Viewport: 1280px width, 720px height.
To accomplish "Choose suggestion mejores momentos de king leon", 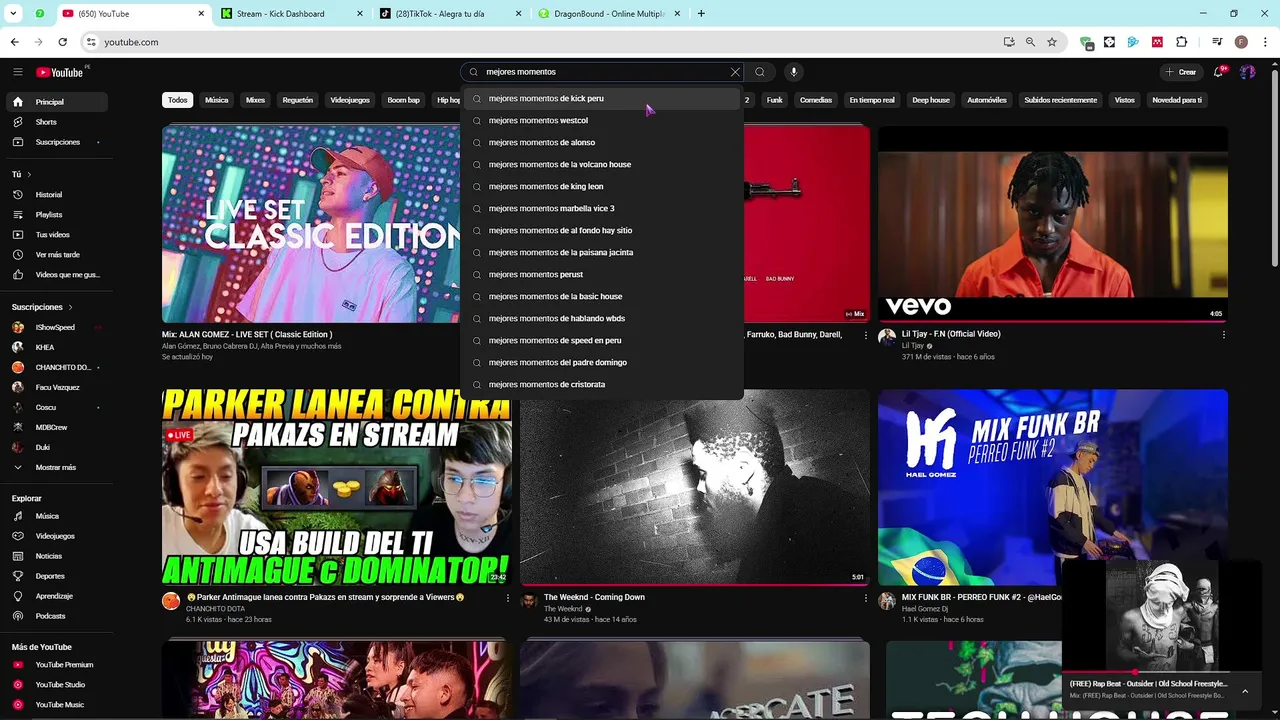I will 602,187.
